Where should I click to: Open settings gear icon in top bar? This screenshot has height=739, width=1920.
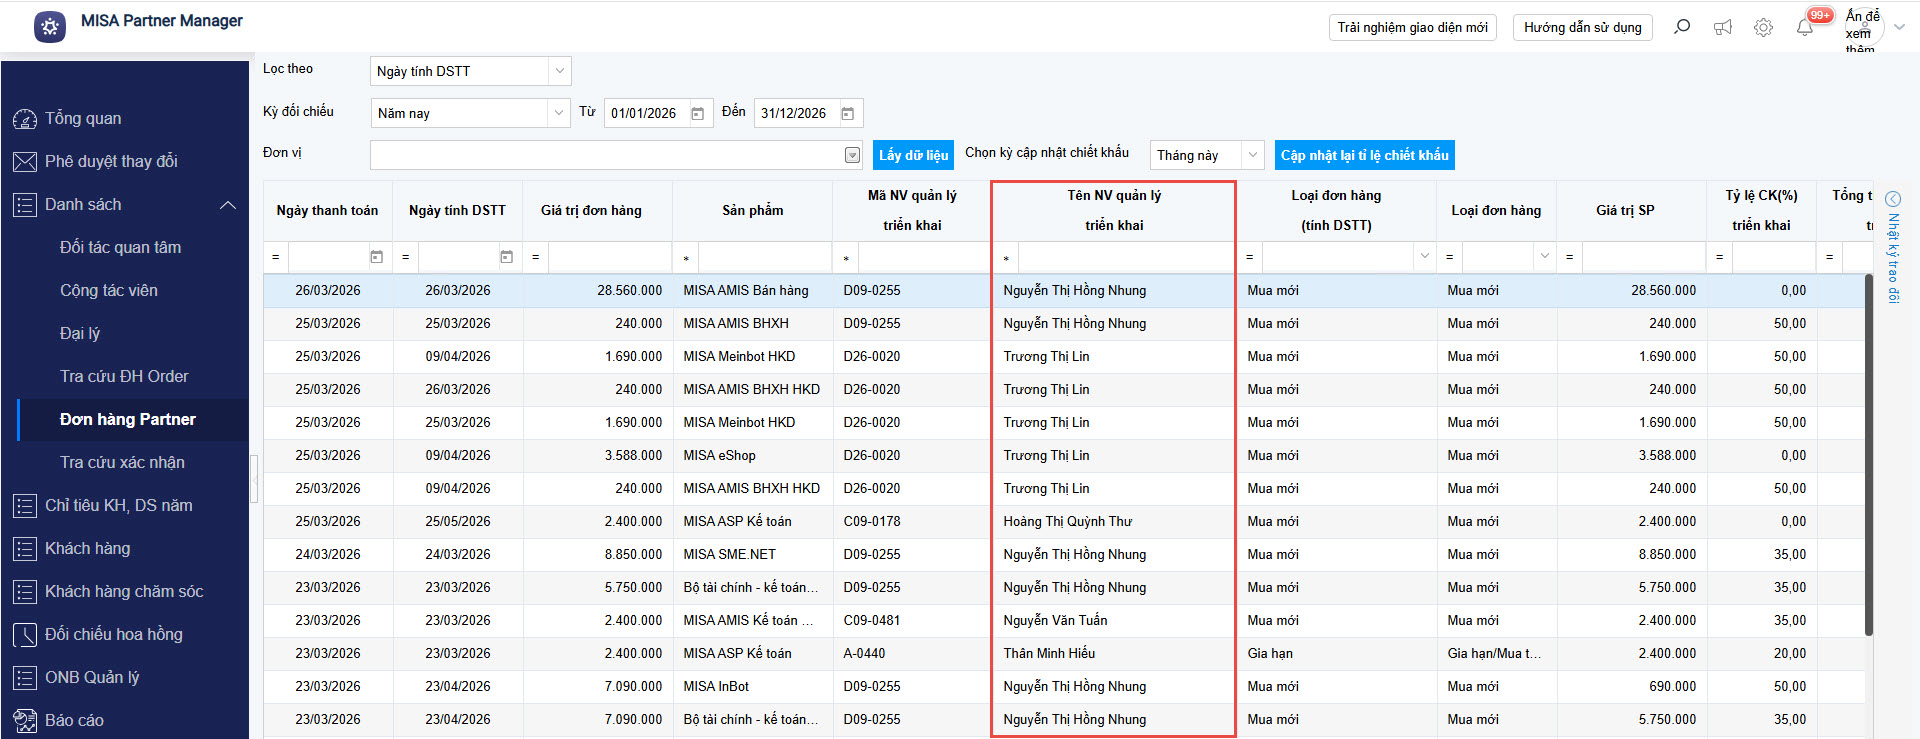click(x=1763, y=28)
